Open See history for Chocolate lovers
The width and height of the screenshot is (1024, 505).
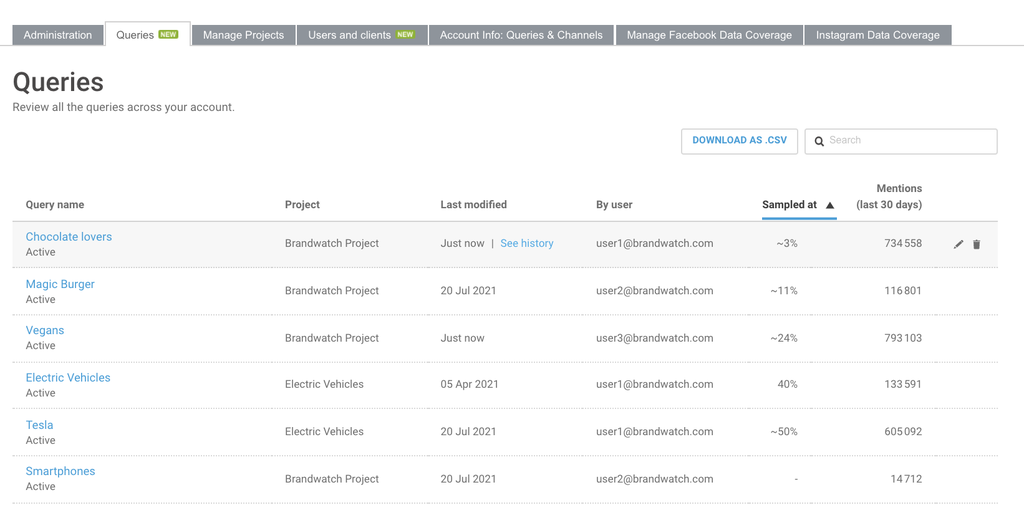tap(527, 243)
